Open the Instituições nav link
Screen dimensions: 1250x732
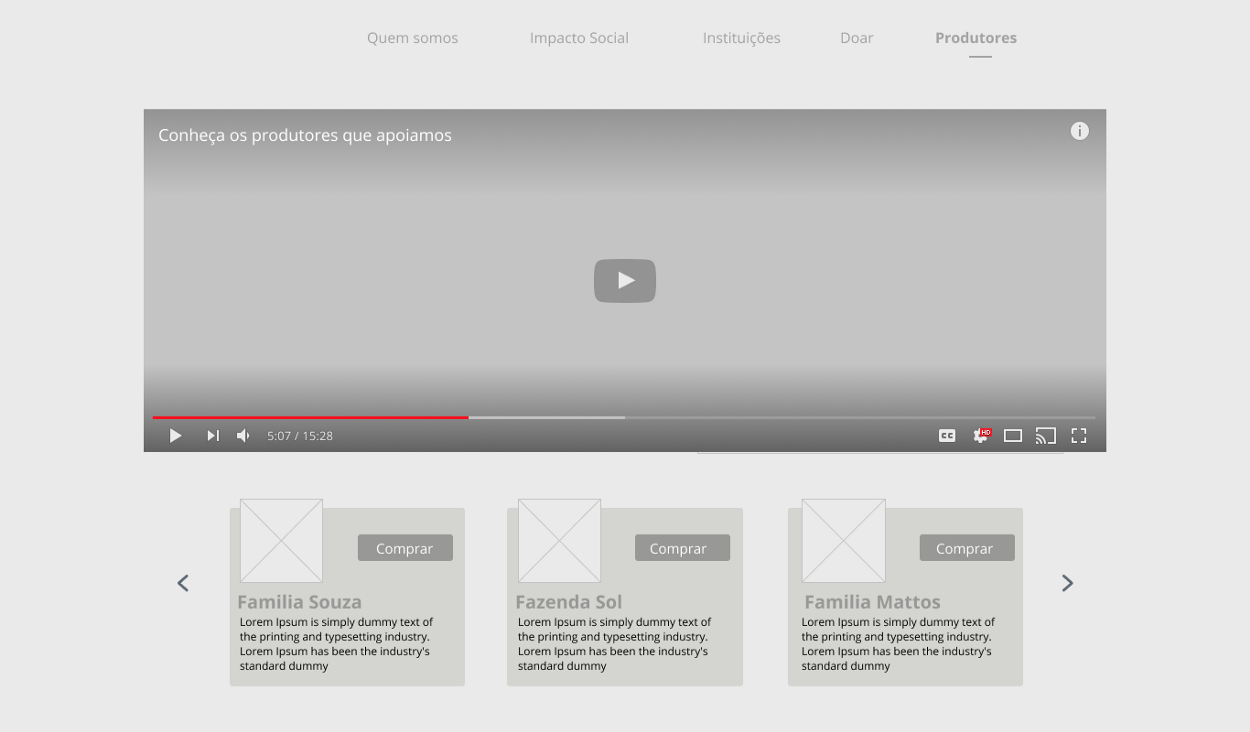741,38
